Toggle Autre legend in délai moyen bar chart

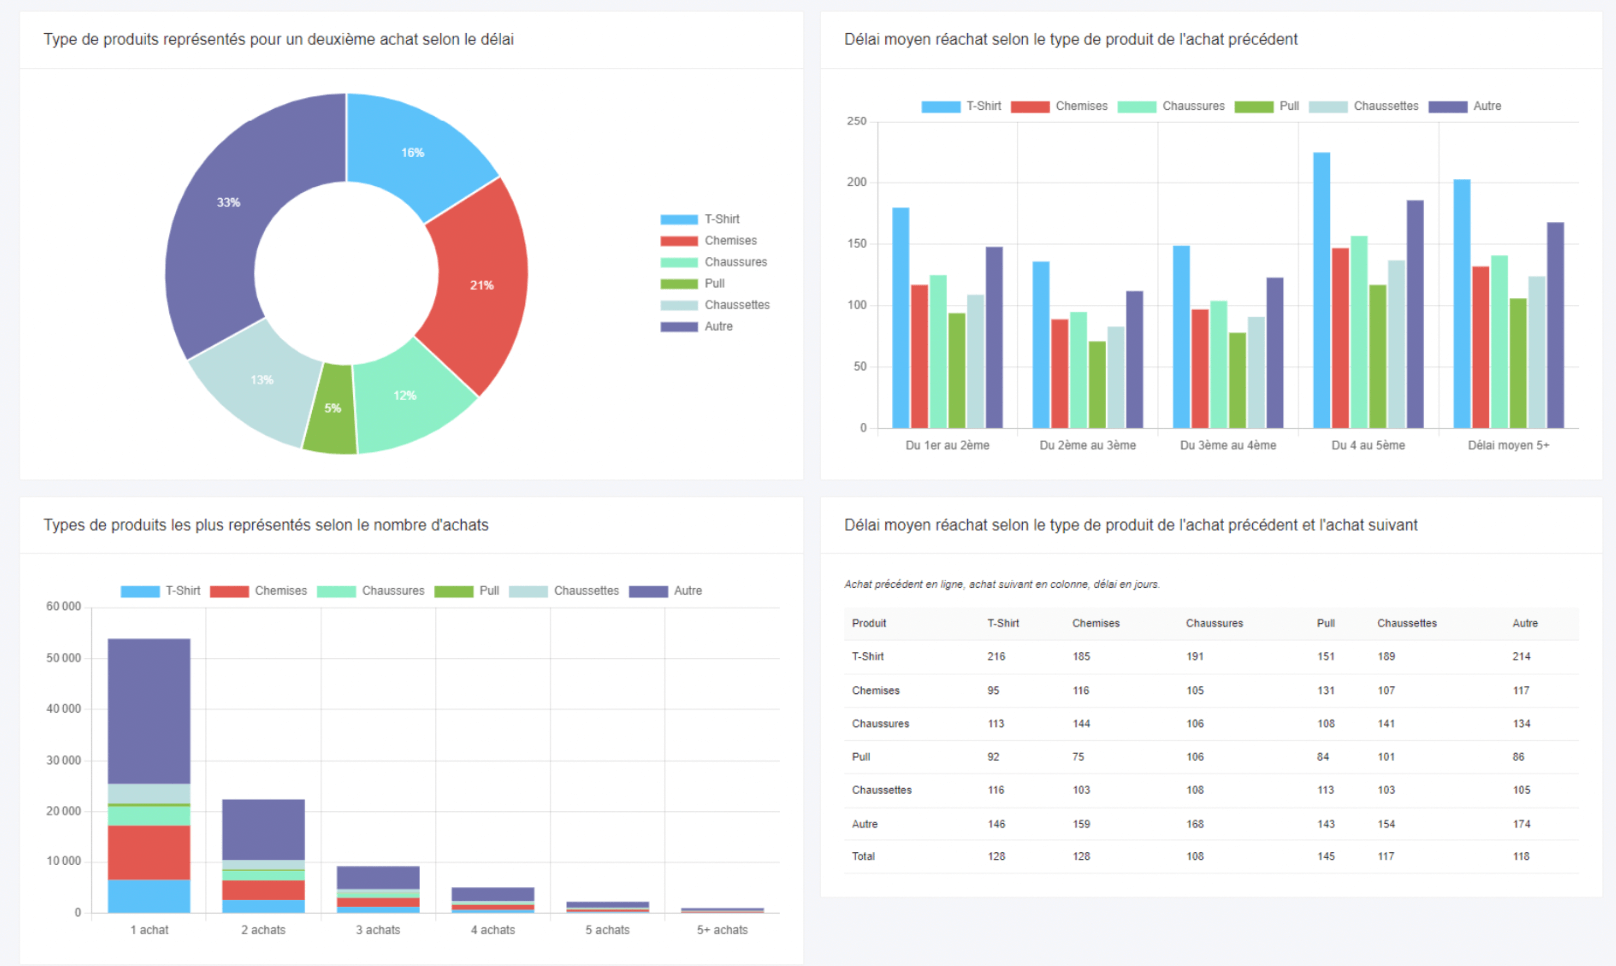(x=1465, y=106)
